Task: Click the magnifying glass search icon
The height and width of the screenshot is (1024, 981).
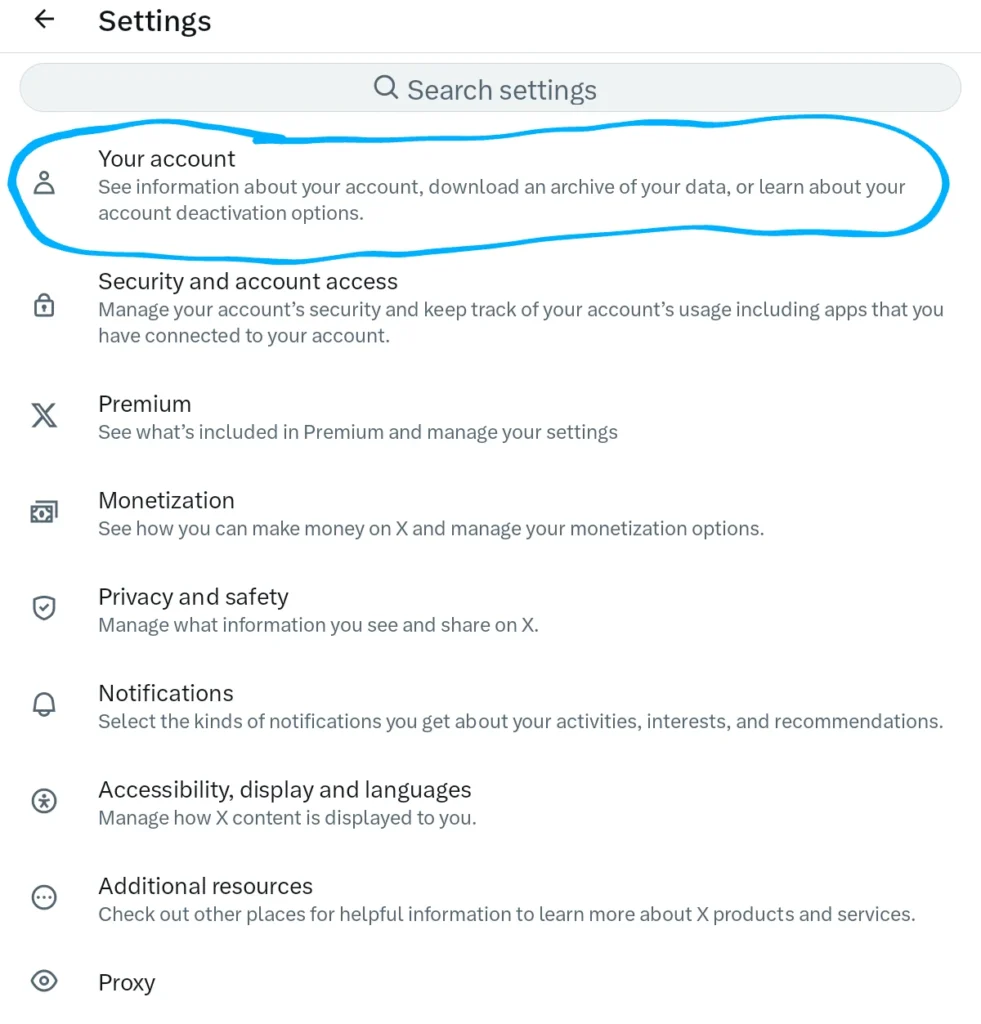Action: click(x=385, y=89)
